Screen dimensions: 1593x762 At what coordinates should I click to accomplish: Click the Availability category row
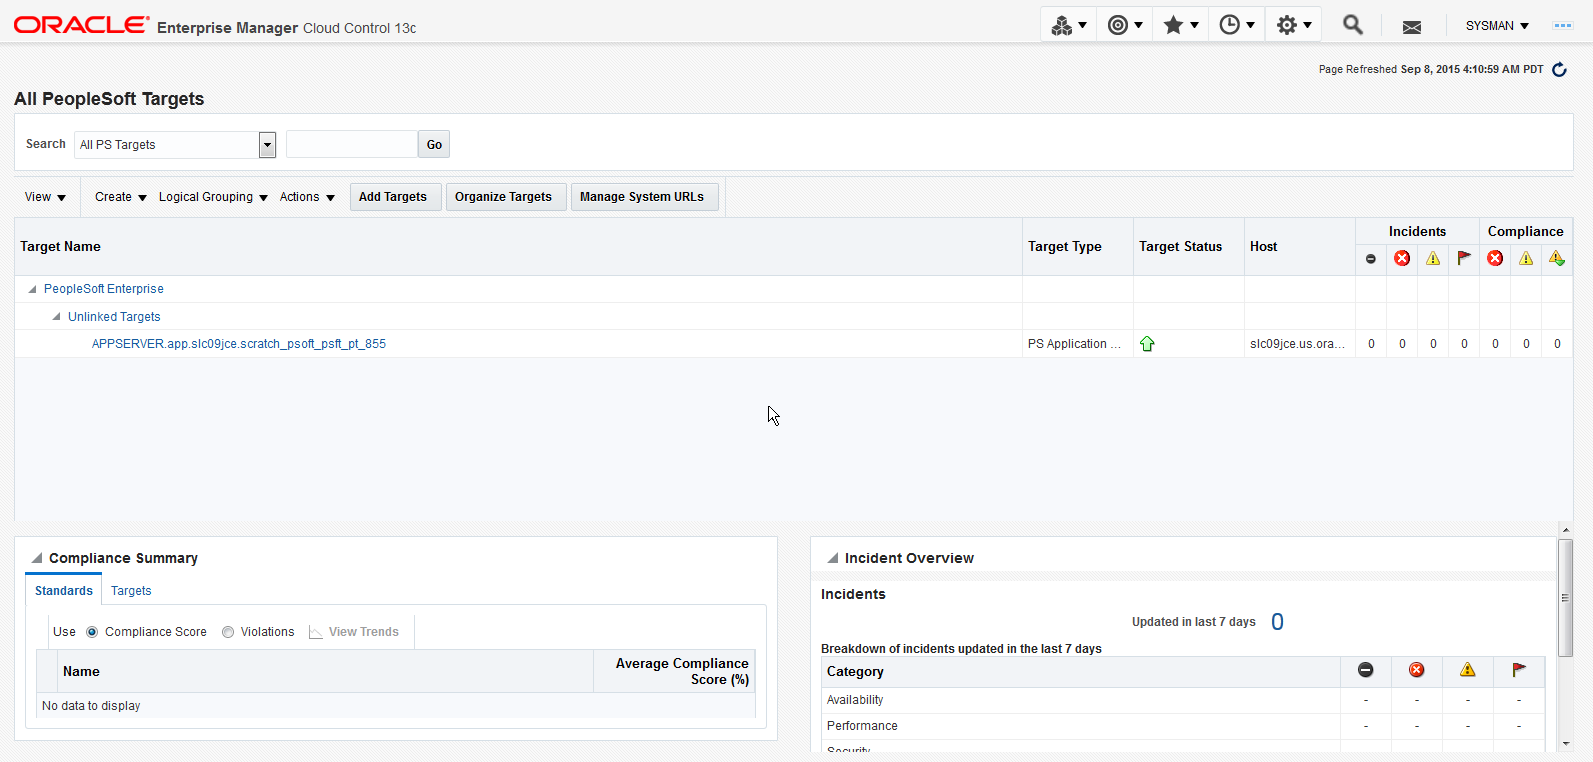point(1183,700)
